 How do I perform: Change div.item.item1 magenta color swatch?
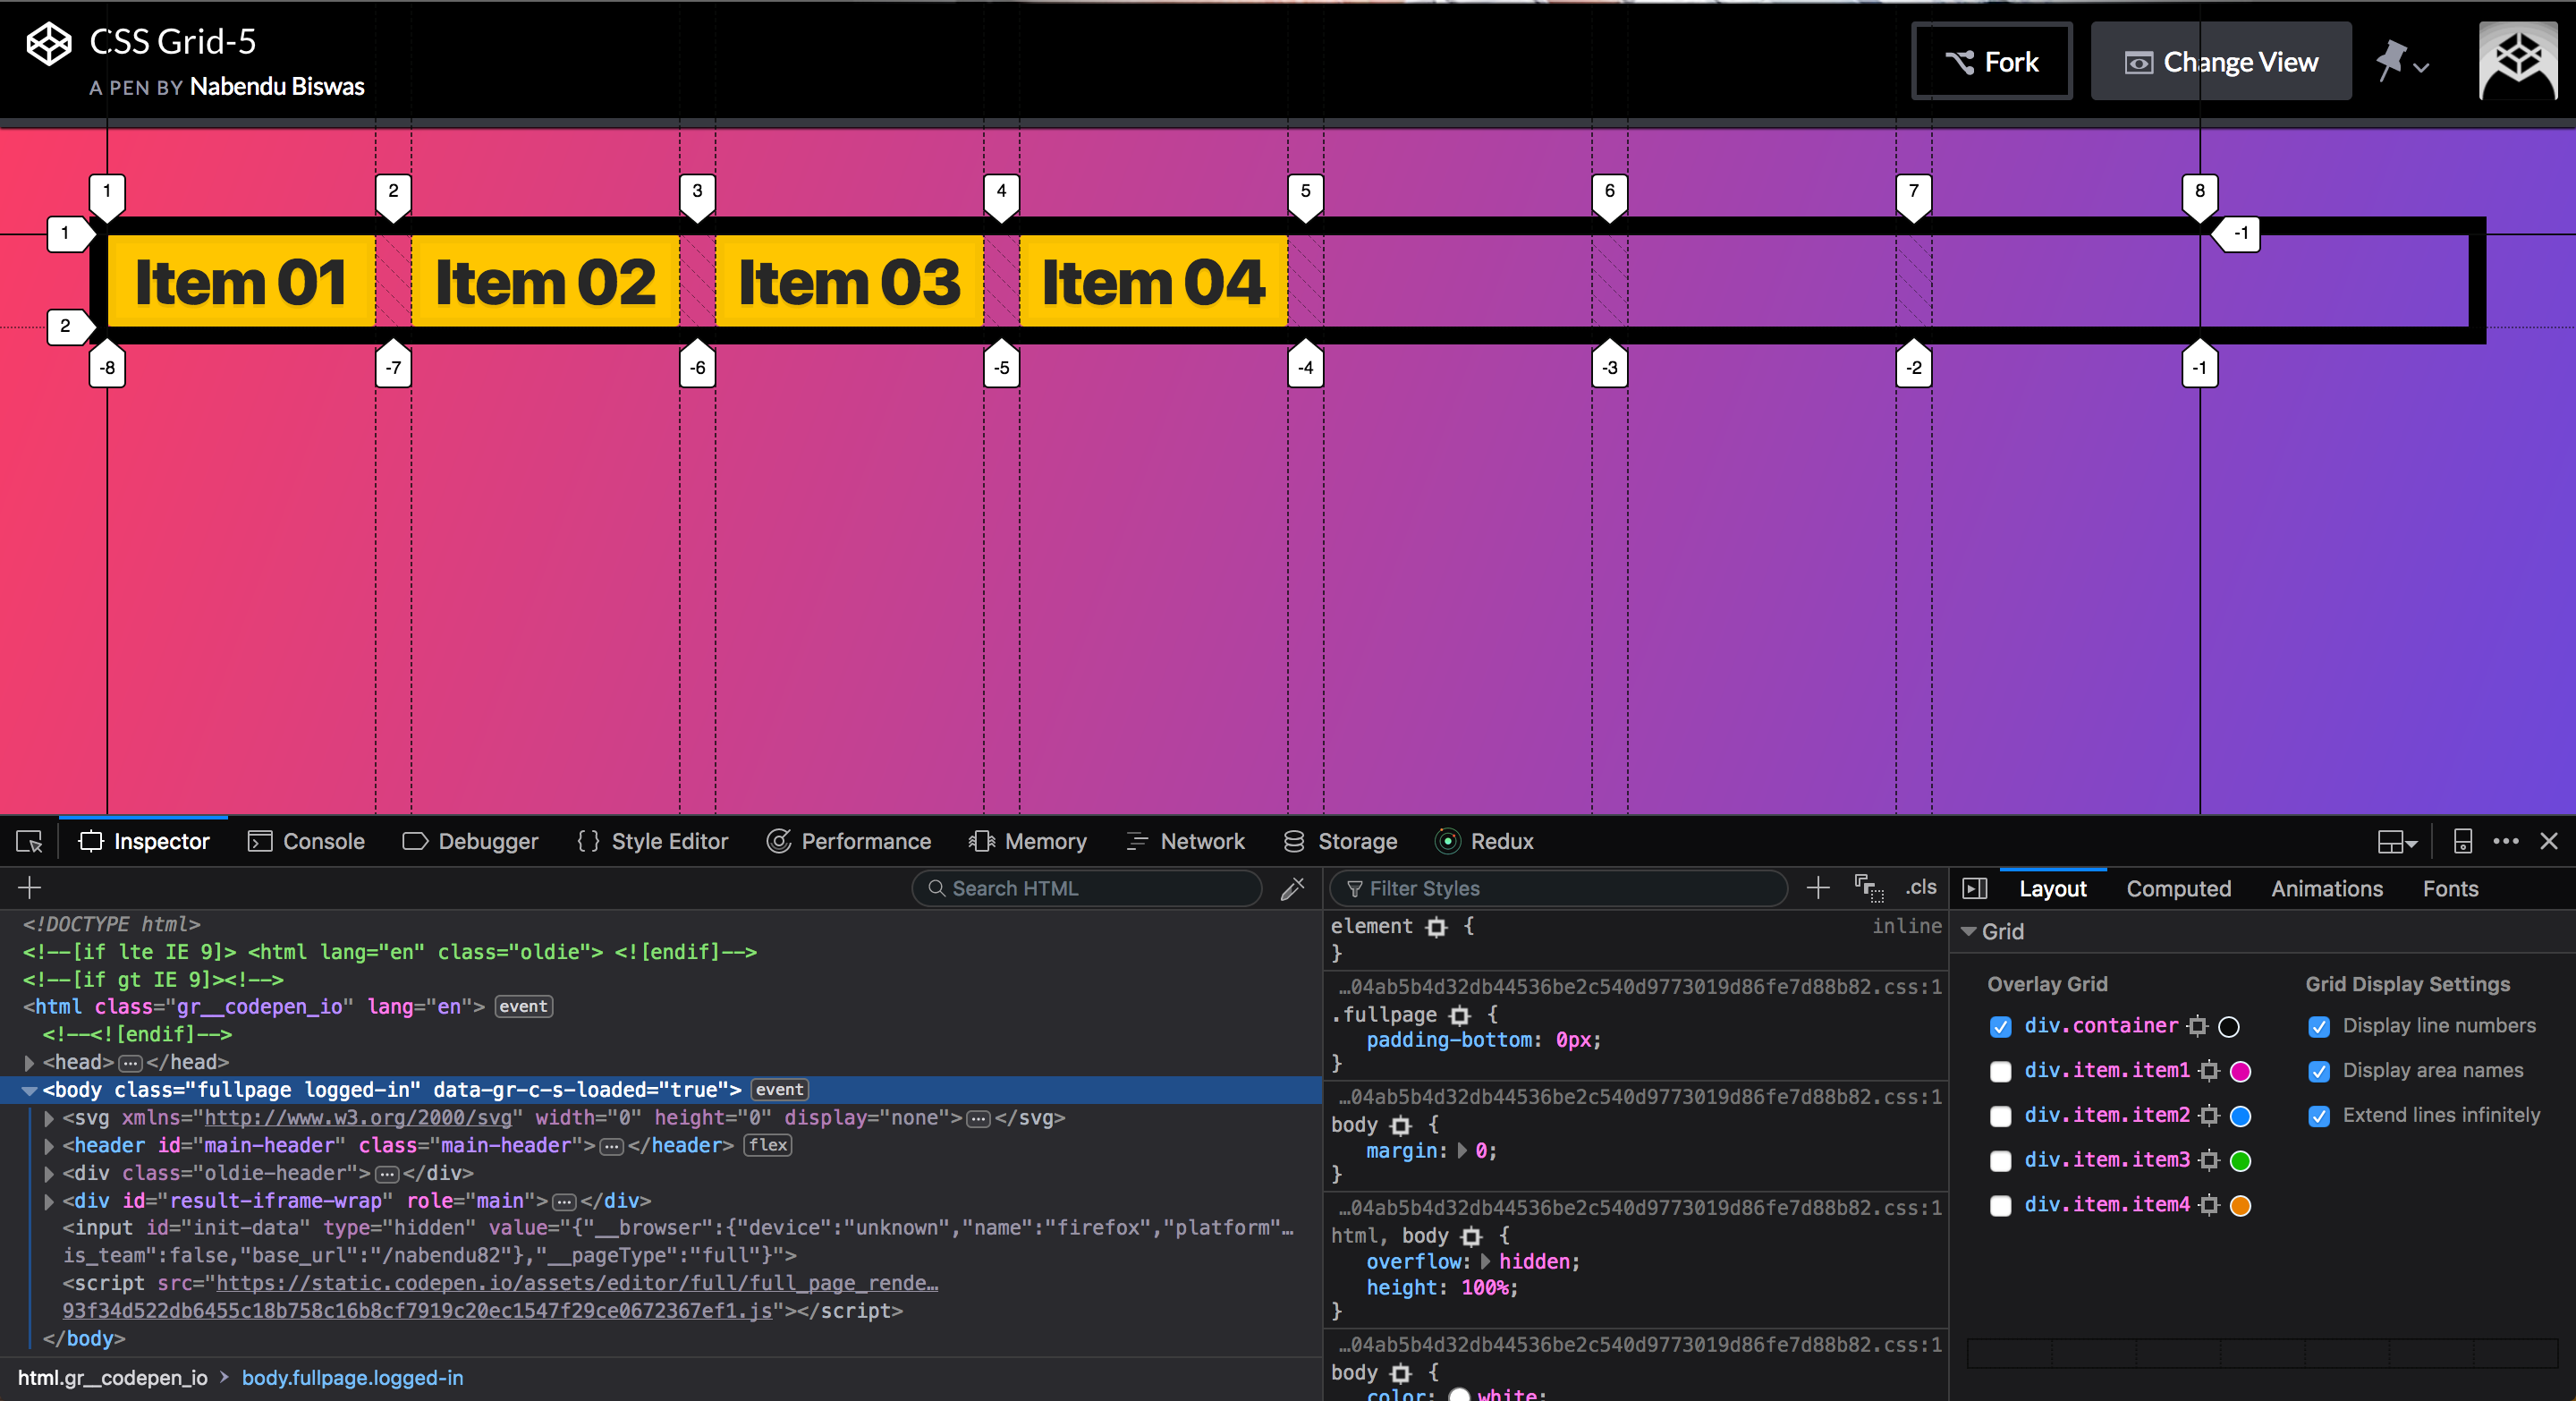[x=2240, y=1072]
